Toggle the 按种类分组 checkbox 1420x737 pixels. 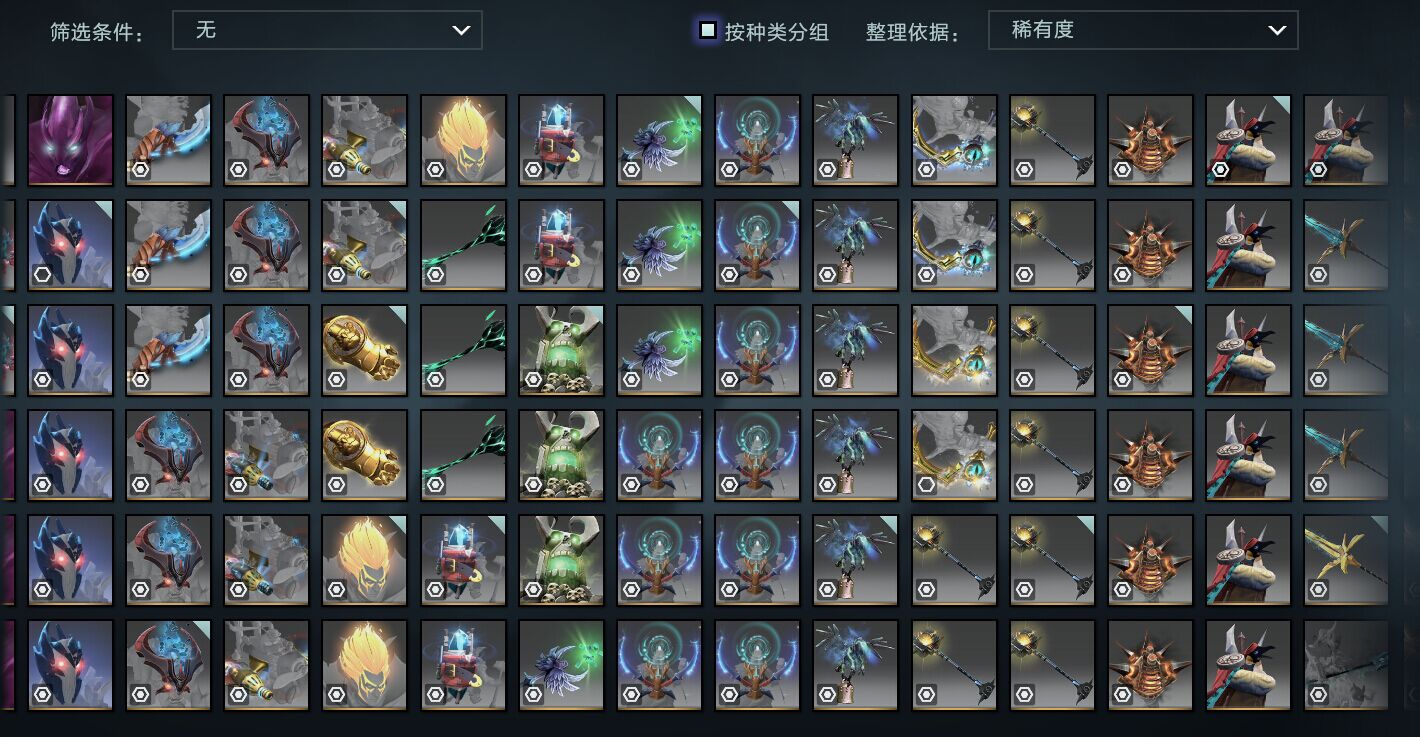click(708, 30)
